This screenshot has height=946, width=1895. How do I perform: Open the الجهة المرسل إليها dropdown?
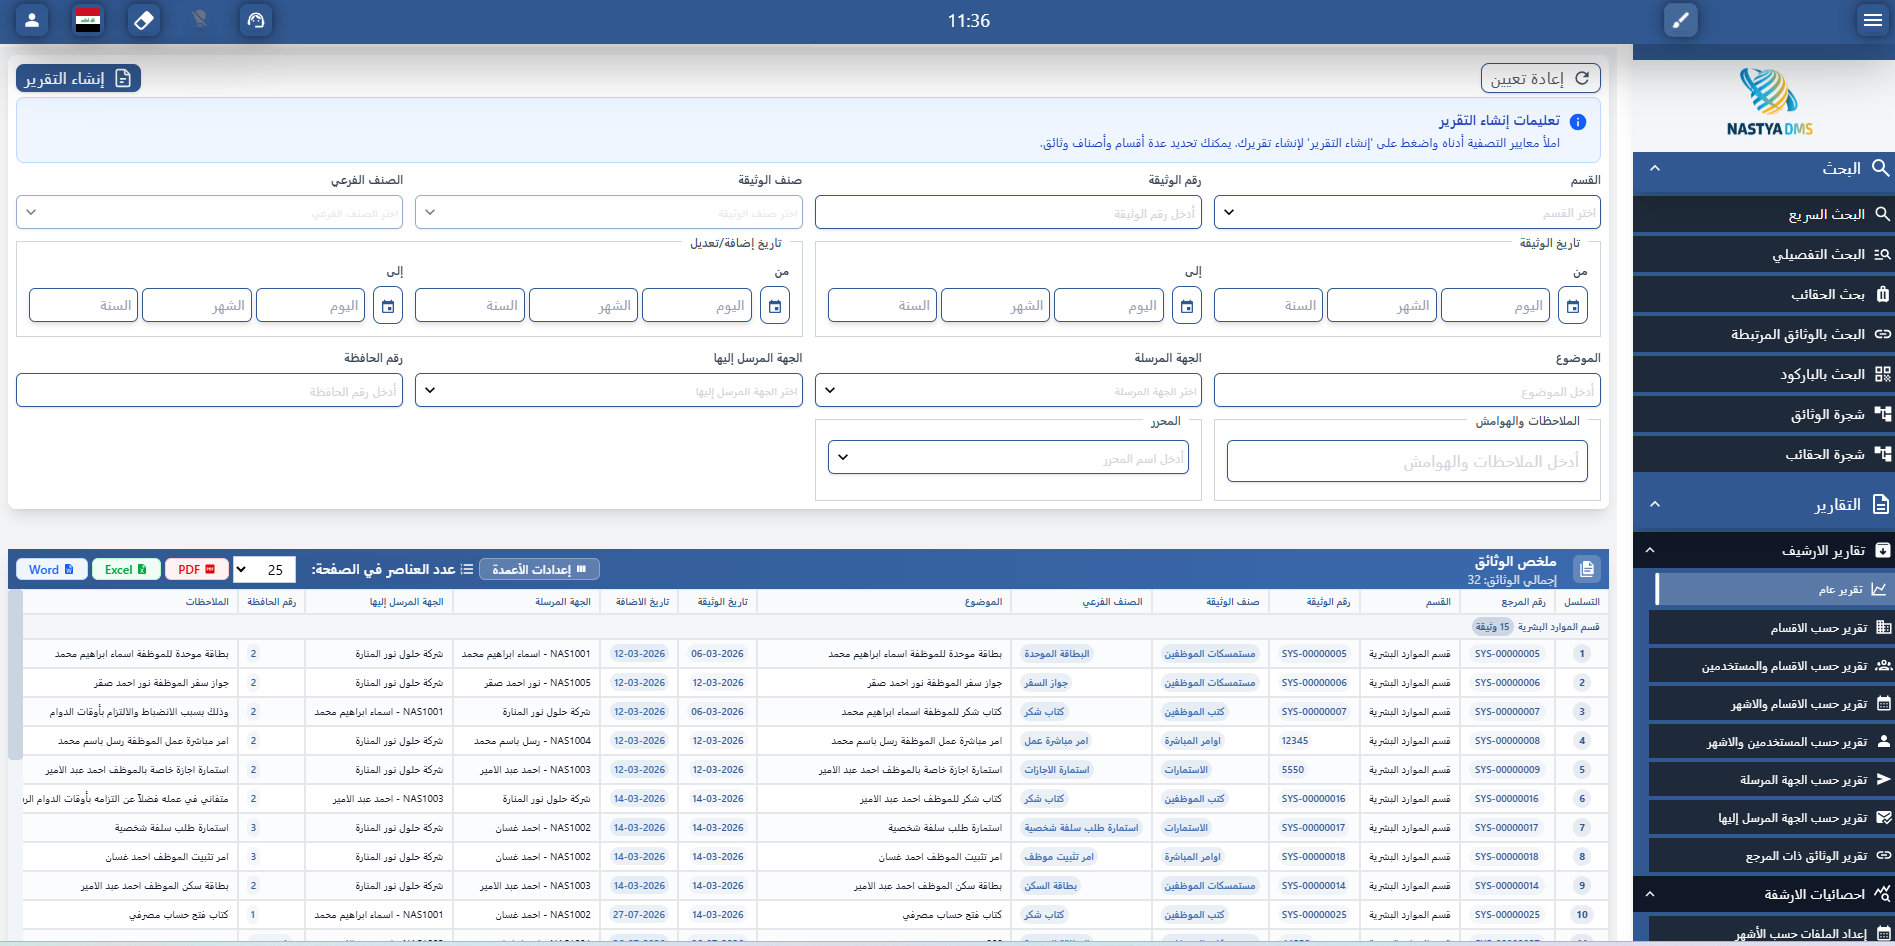[x=609, y=390]
